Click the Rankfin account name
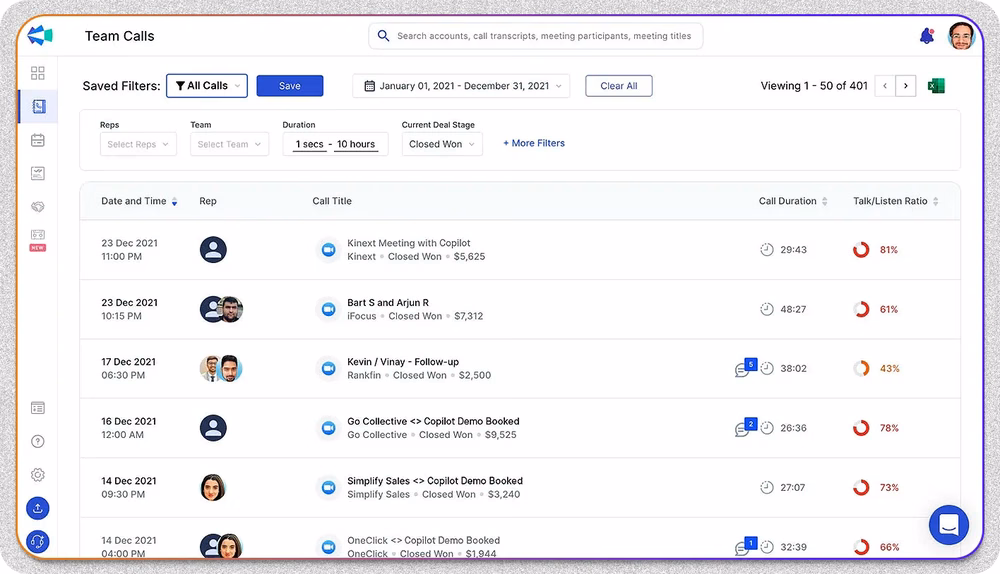Image resolution: width=1000 pixels, height=574 pixels. [x=364, y=375]
